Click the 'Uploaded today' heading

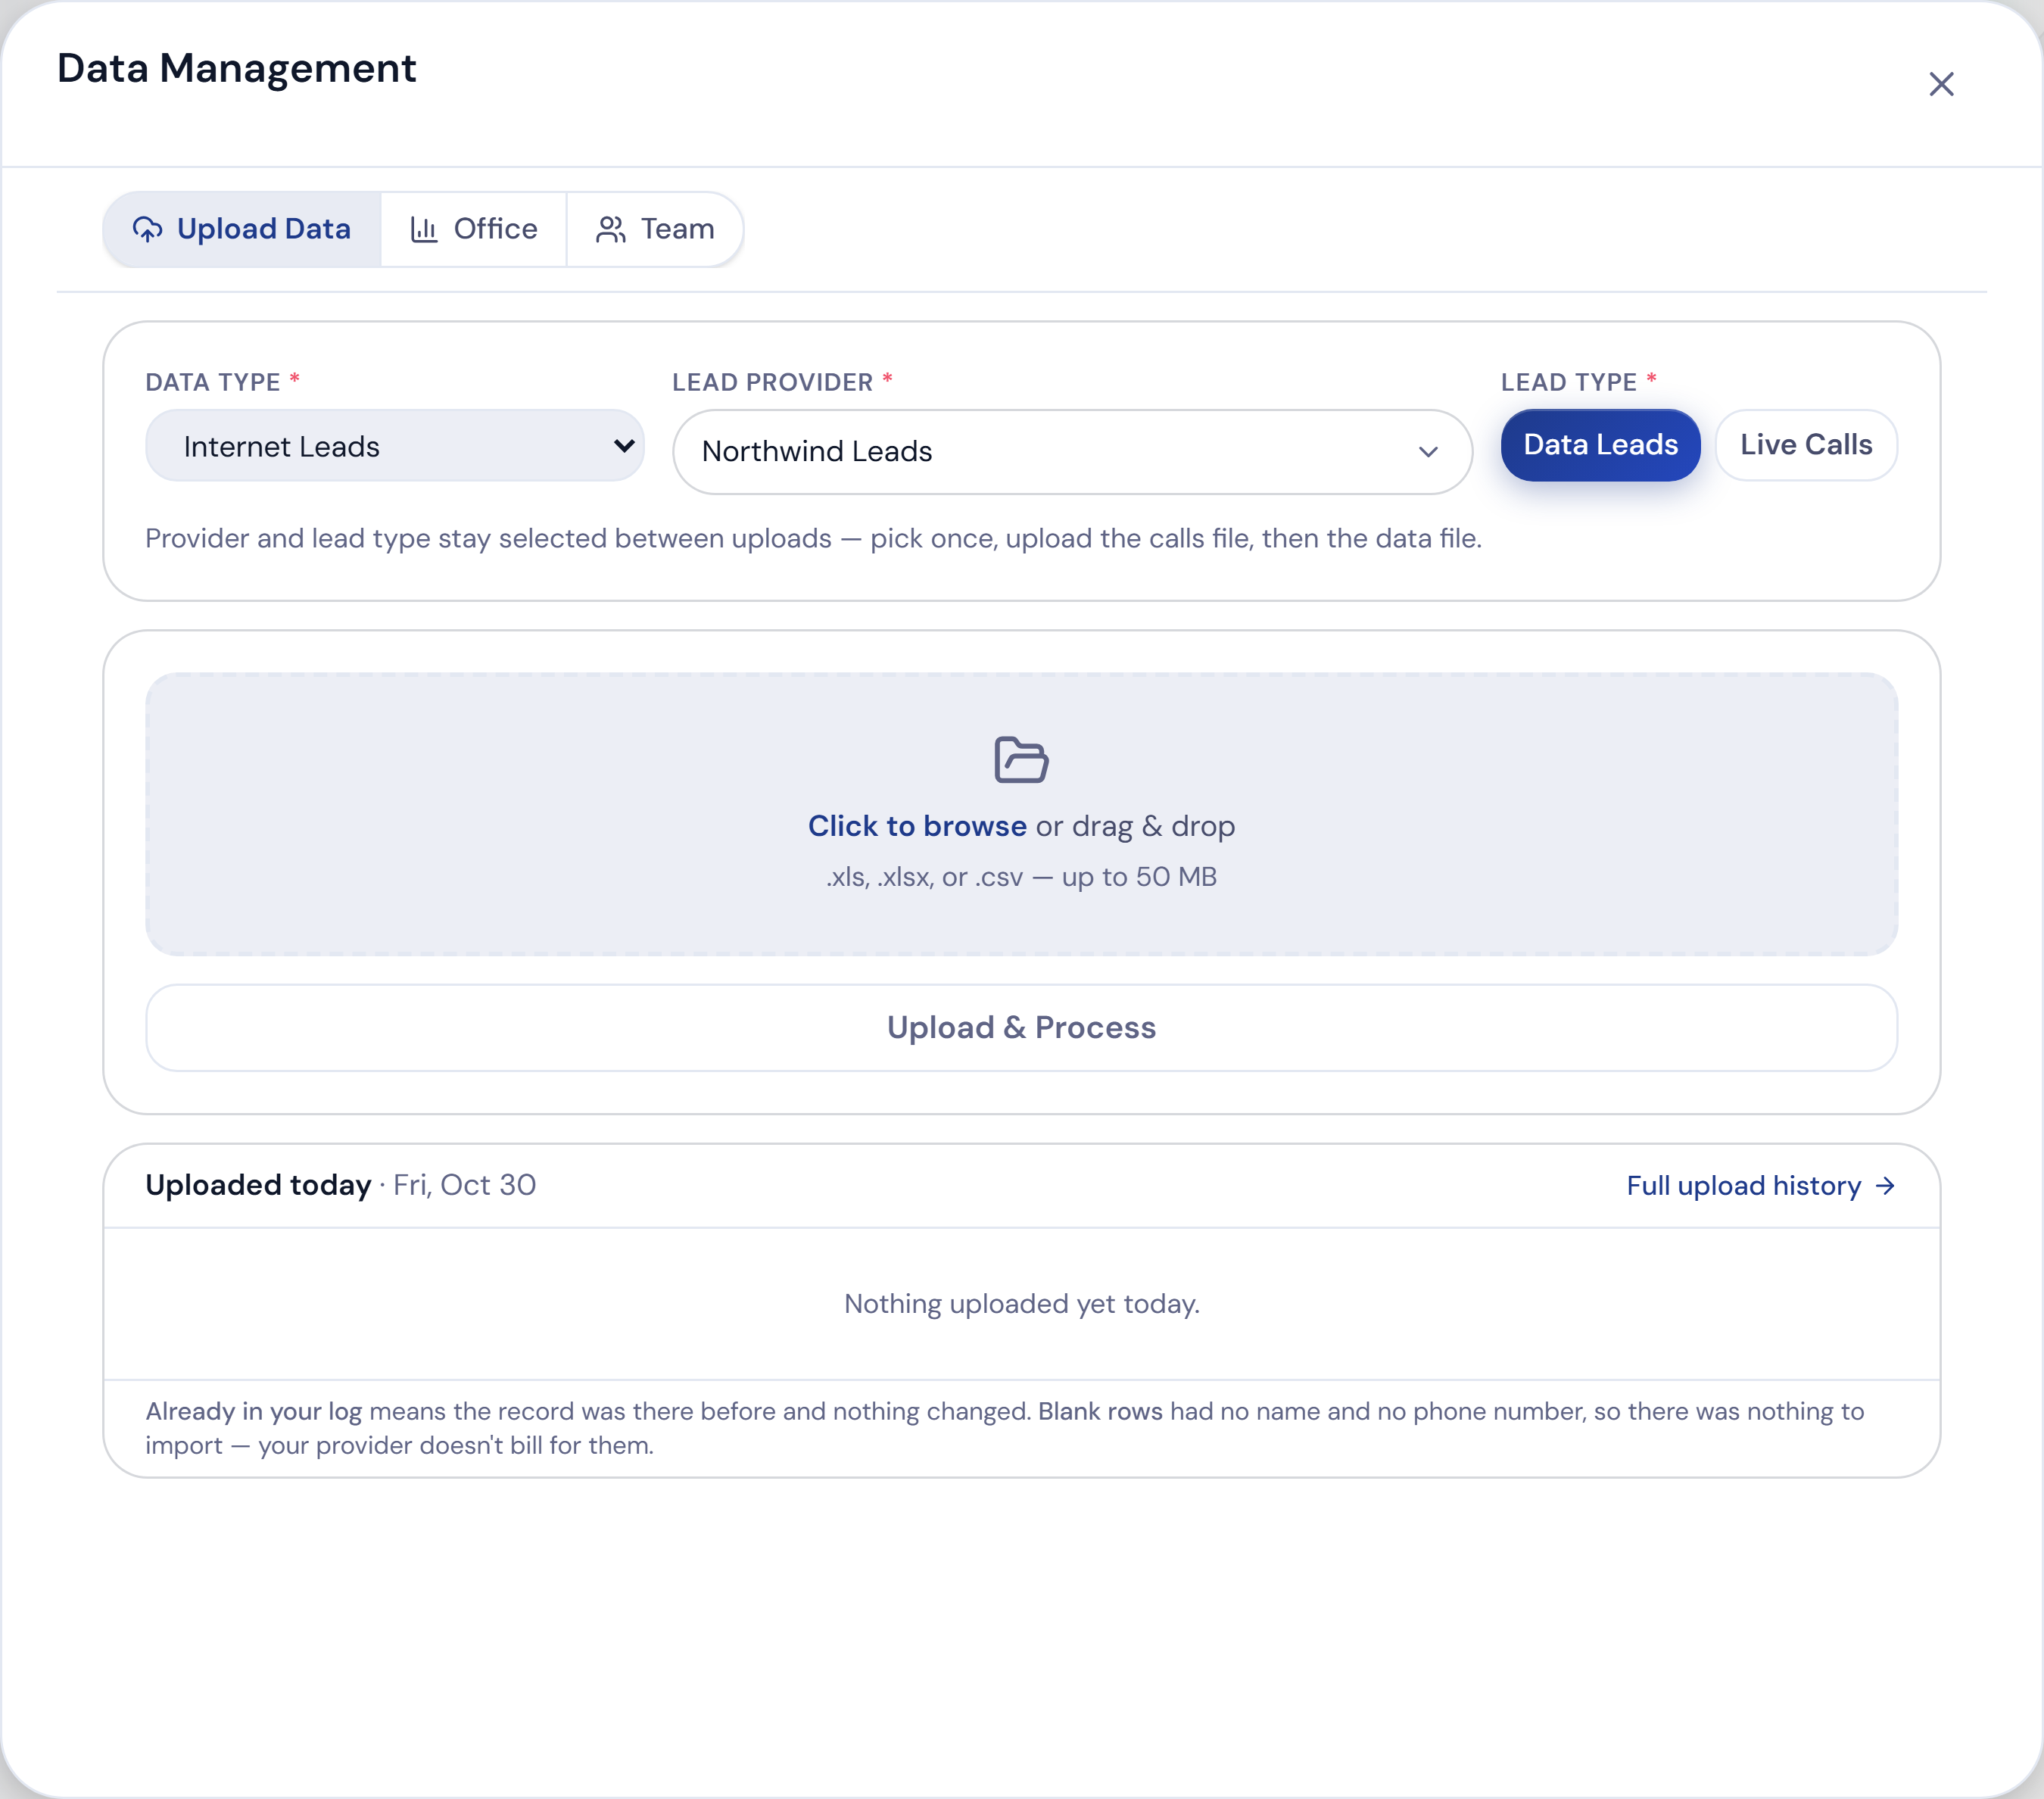point(258,1185)
